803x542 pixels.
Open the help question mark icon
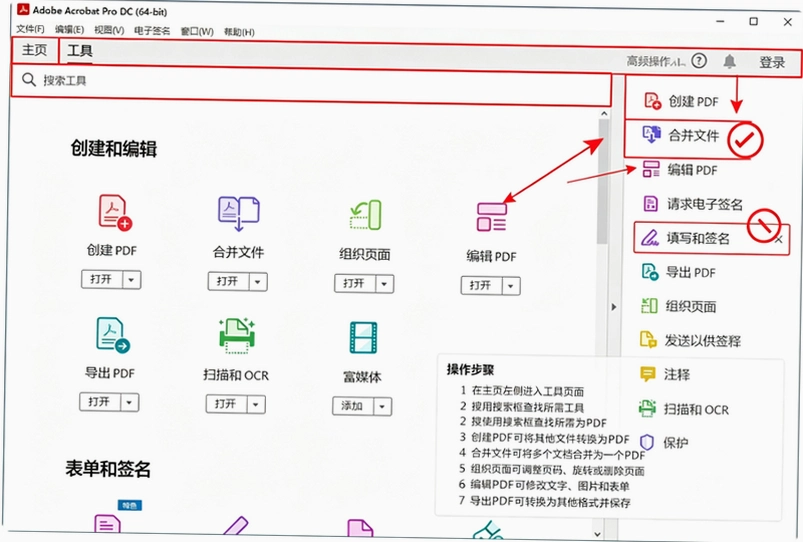(x=699, y=61)
